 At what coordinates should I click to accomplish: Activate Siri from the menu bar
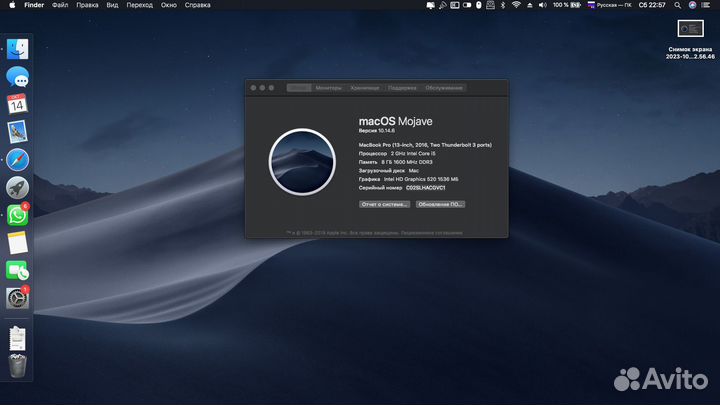(692, 5)
